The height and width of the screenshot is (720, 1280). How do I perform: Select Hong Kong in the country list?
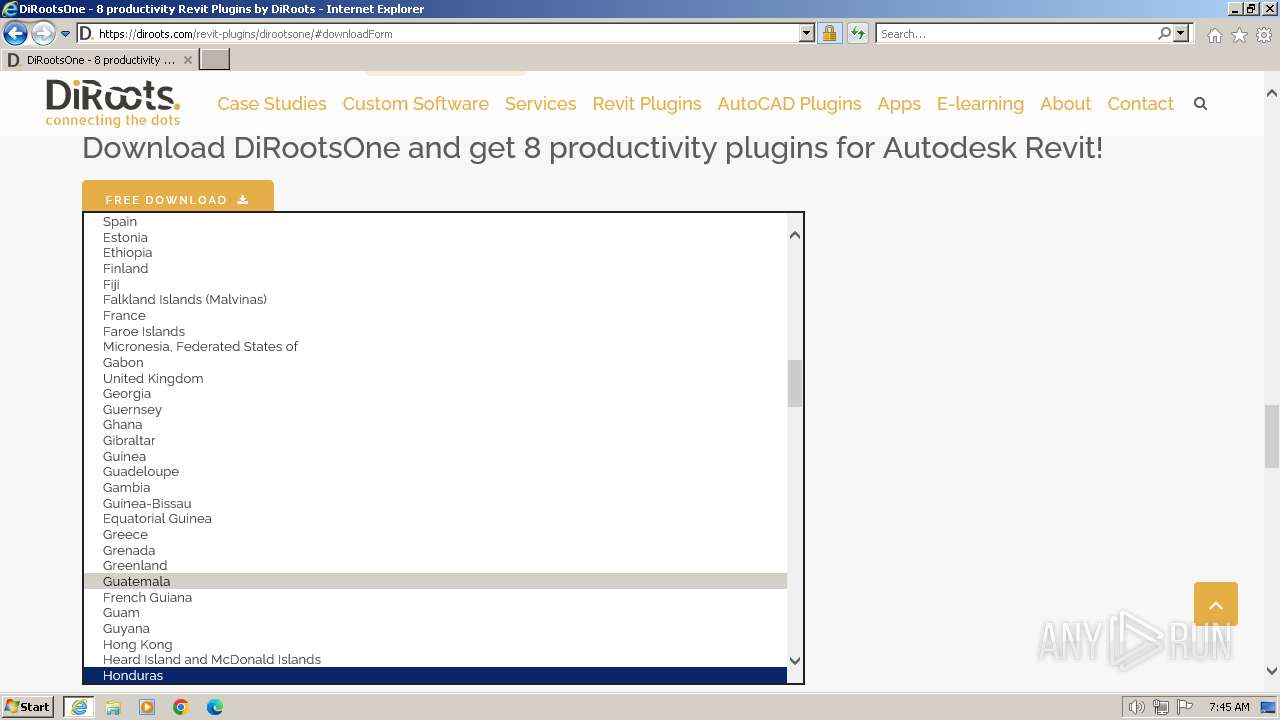435,644
